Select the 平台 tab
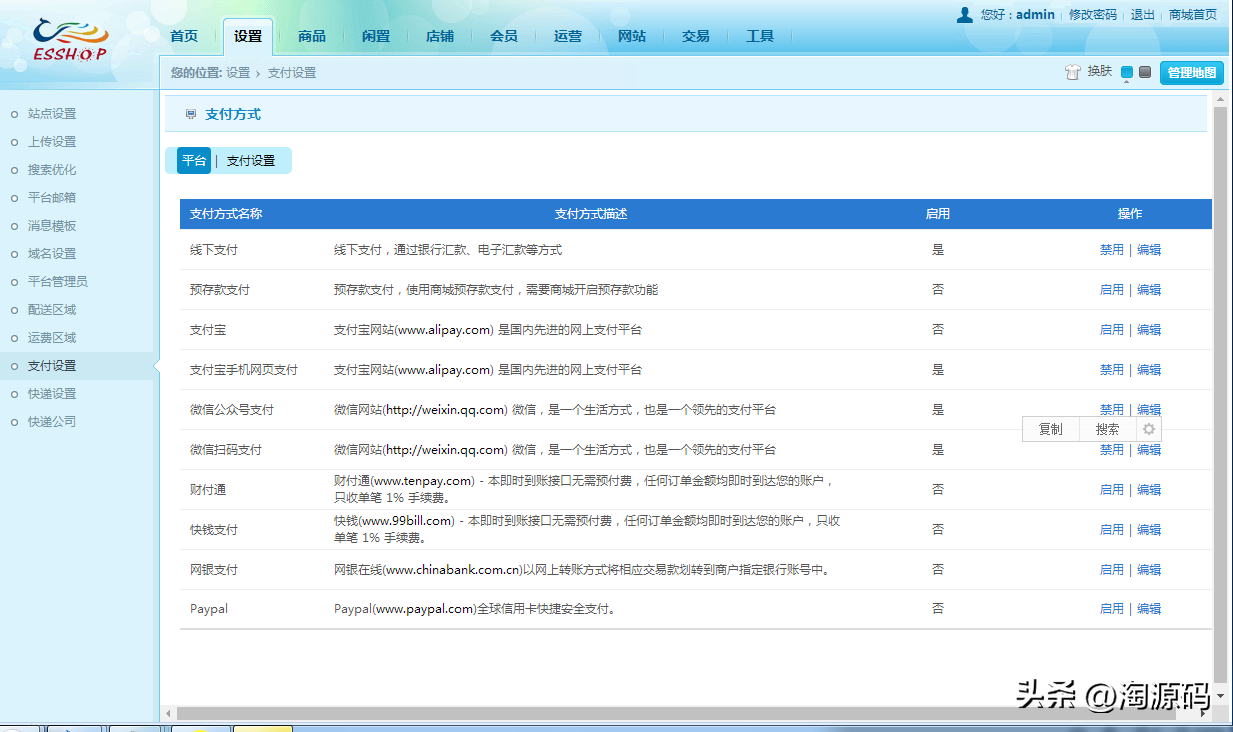1233x732 pixels. point(192,159)
